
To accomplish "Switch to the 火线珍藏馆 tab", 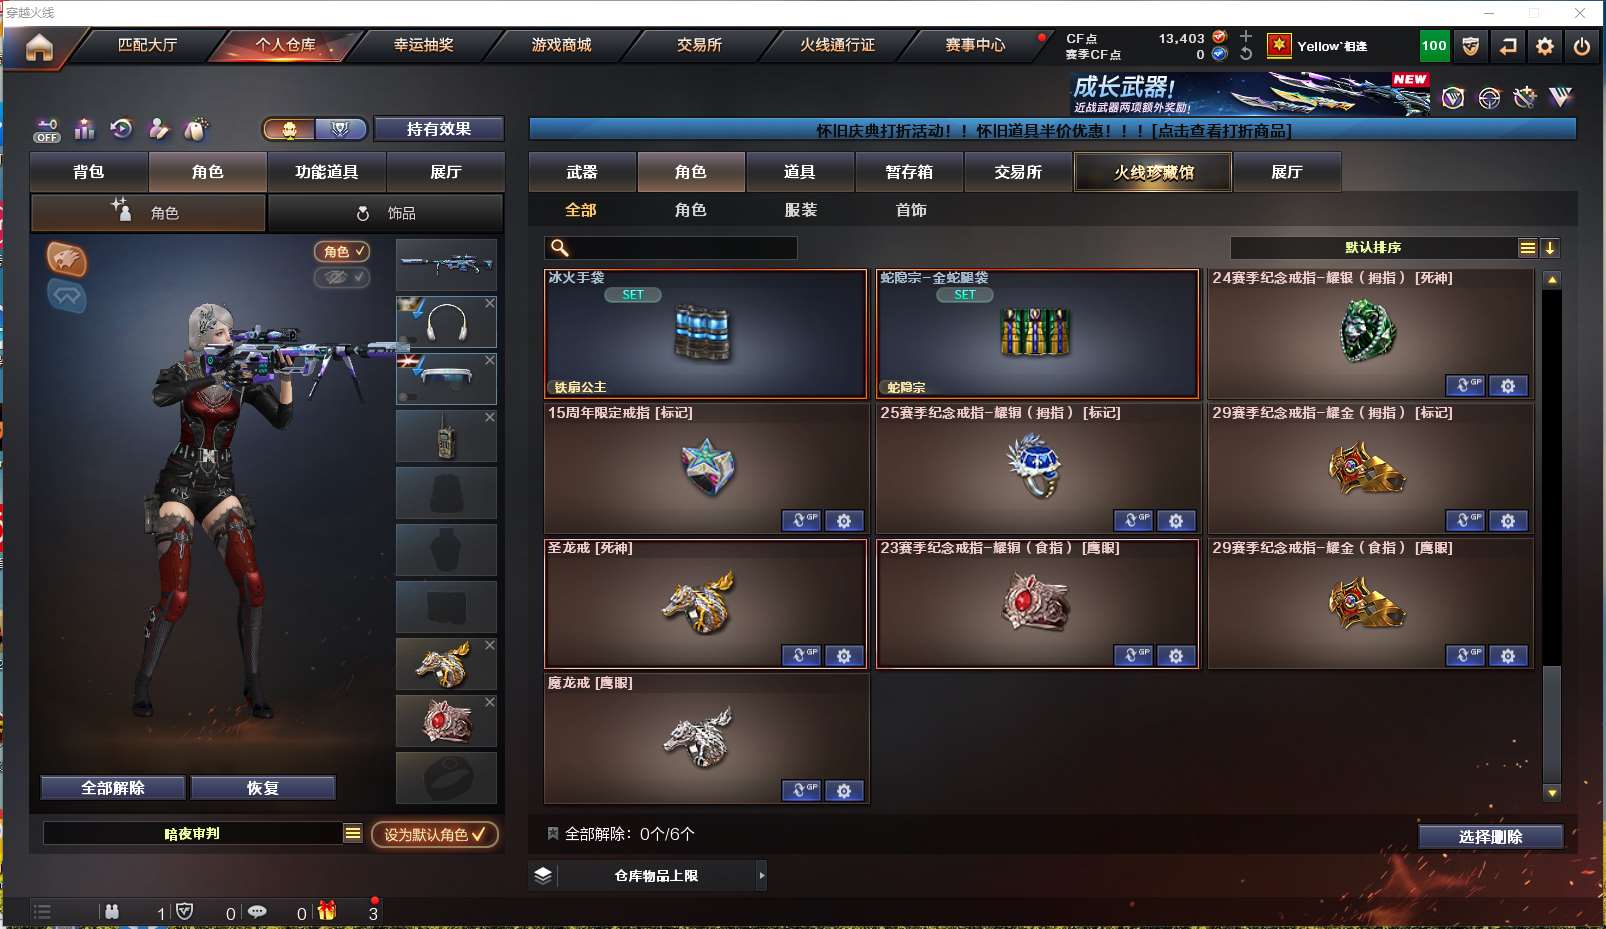I will (1153, 172).
